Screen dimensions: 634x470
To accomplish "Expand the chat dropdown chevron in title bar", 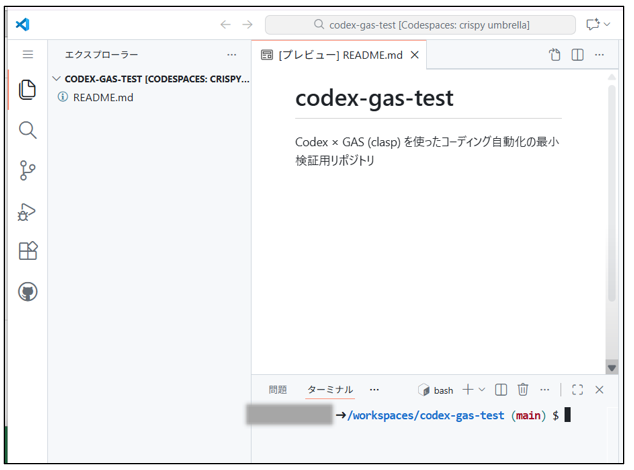I will [x=607, y=24].
